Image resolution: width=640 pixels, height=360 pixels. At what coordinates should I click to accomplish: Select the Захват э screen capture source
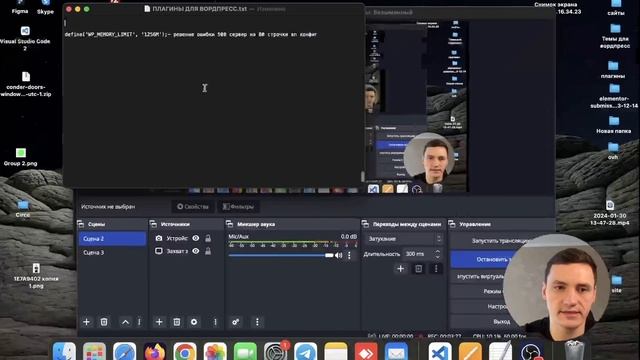[177, 251]
